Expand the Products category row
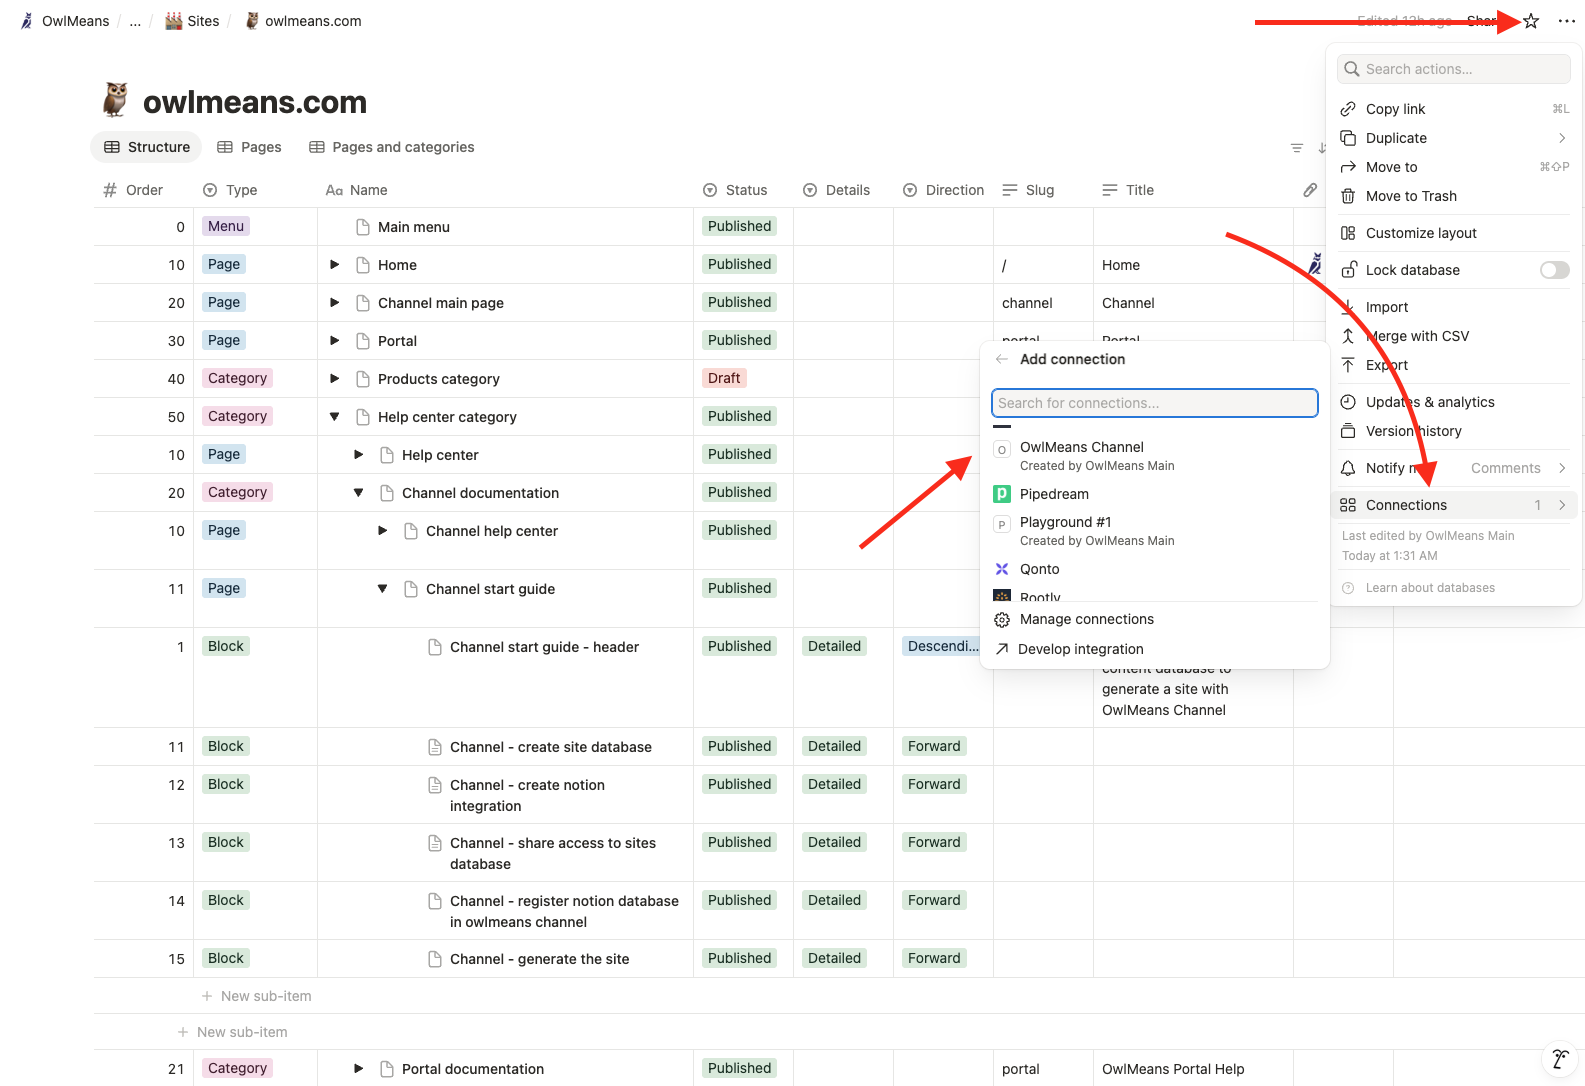 coord(335,379)
